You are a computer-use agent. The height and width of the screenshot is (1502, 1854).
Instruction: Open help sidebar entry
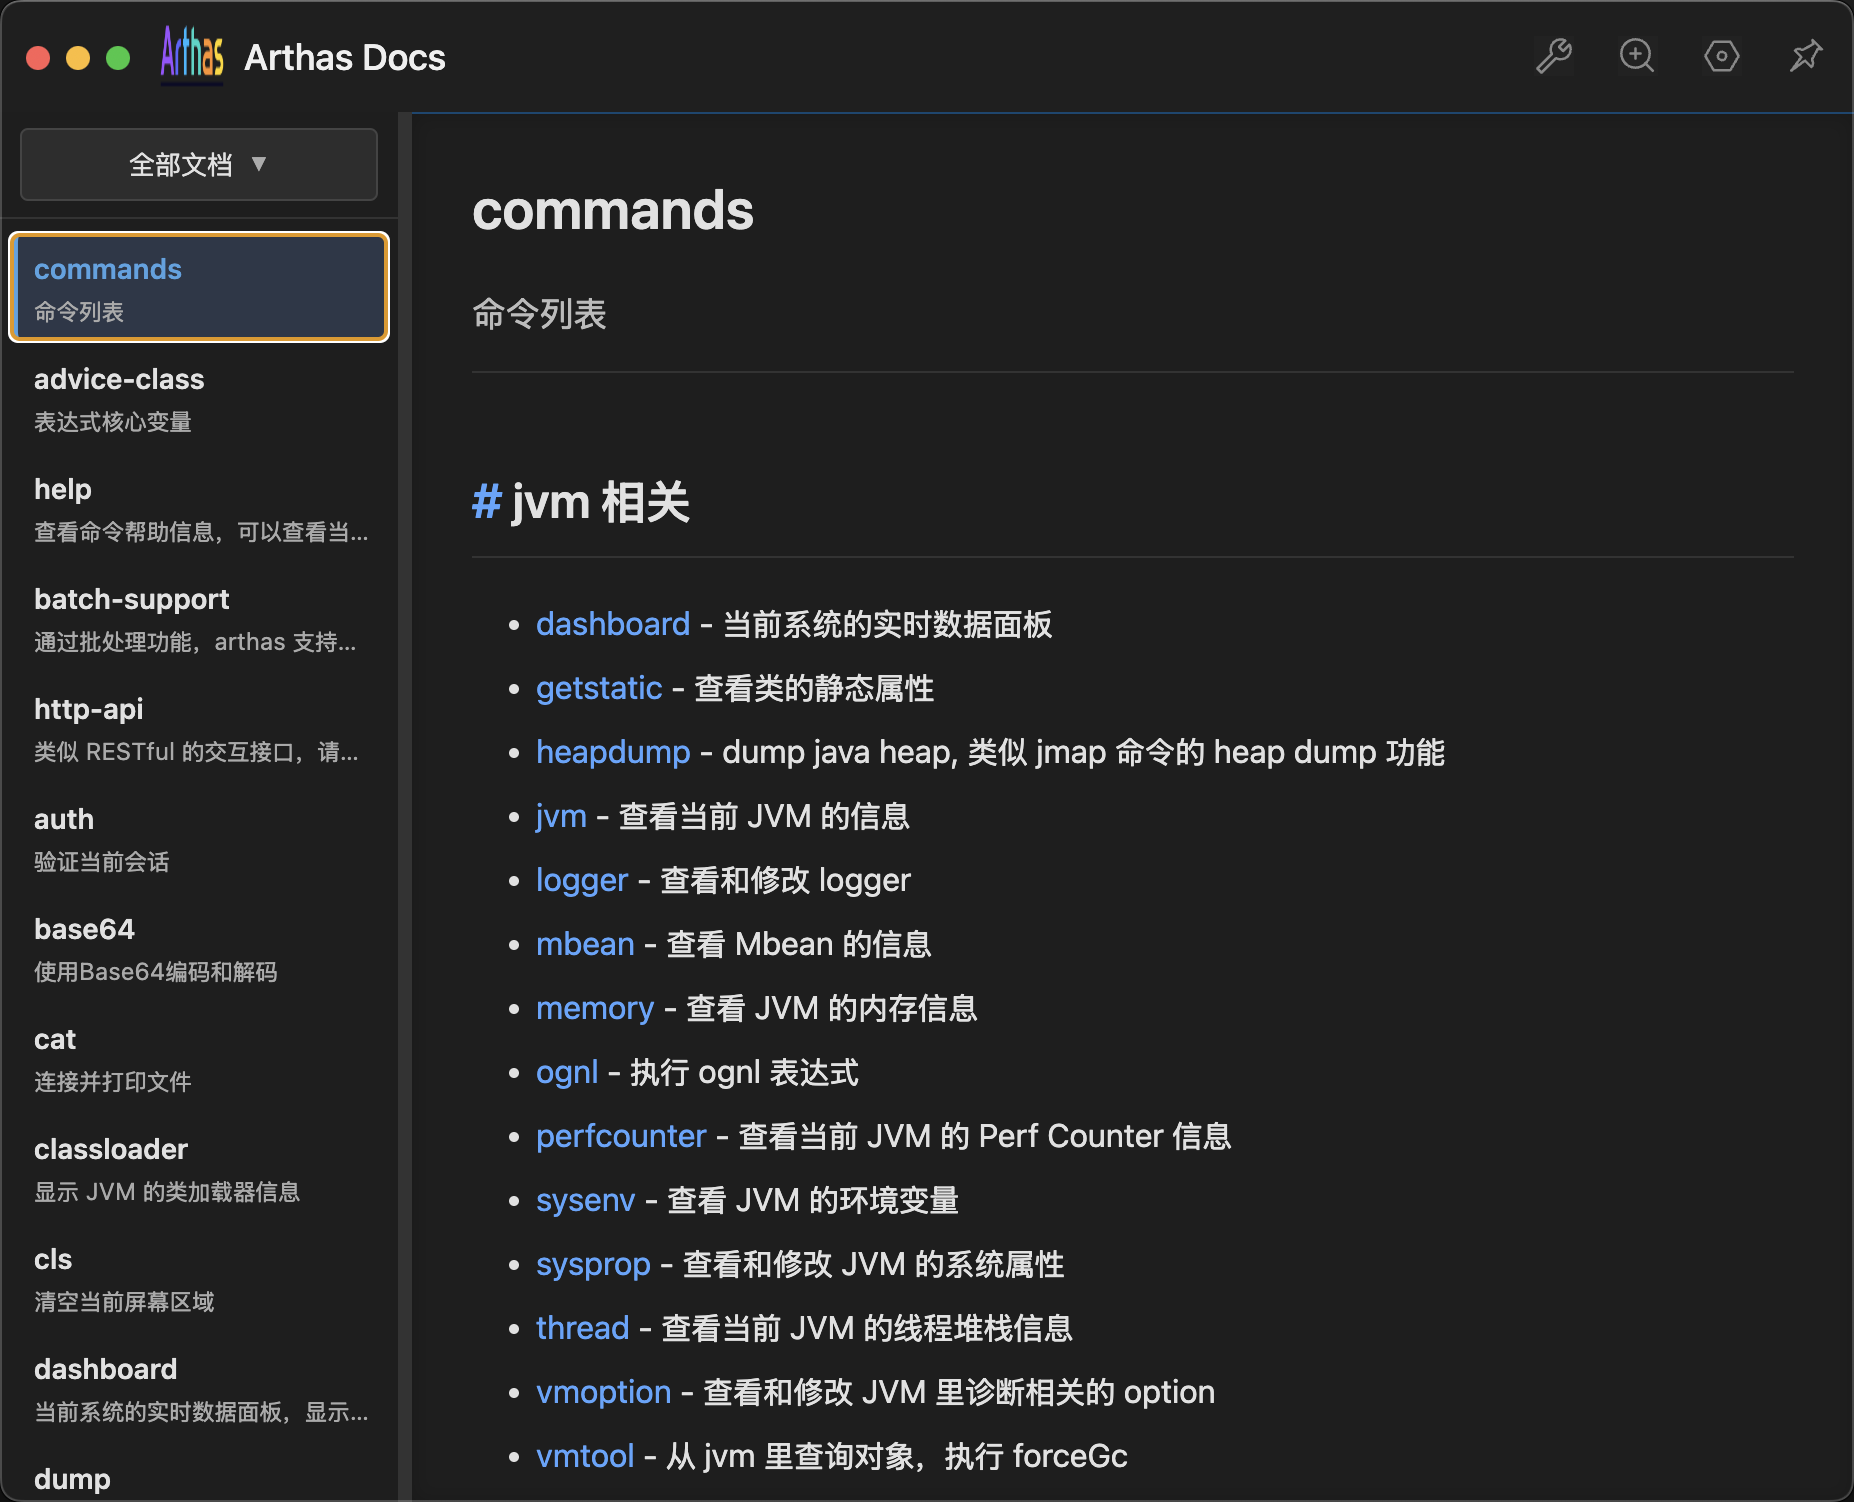click(199, 509)
